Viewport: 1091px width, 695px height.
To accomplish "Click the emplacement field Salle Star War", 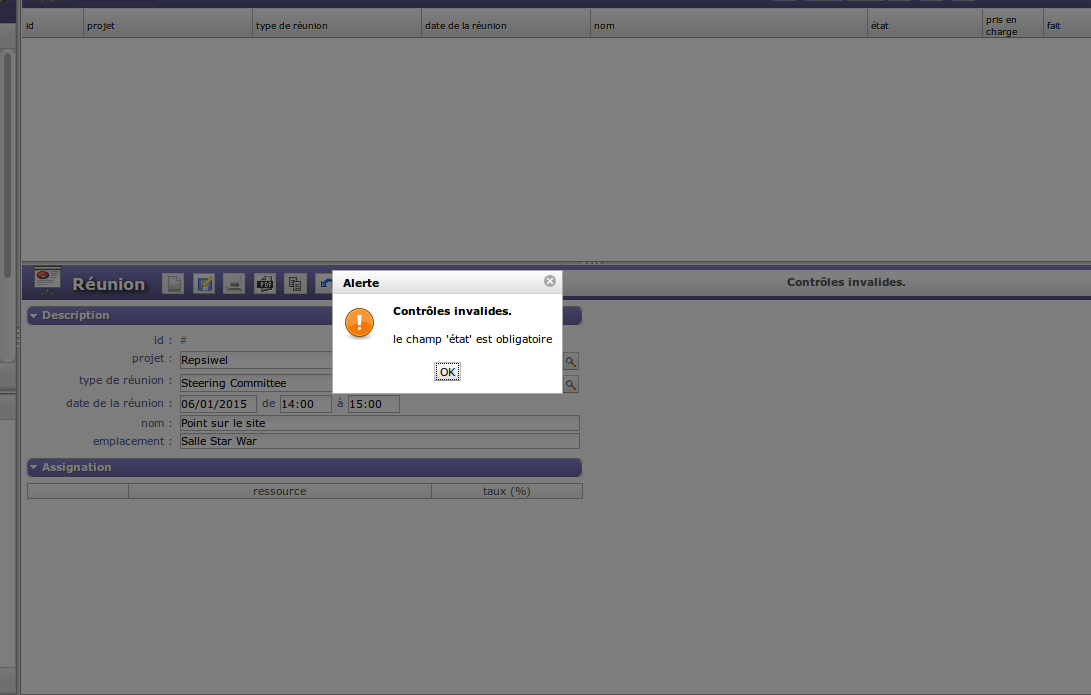I will tap(379, 441).
